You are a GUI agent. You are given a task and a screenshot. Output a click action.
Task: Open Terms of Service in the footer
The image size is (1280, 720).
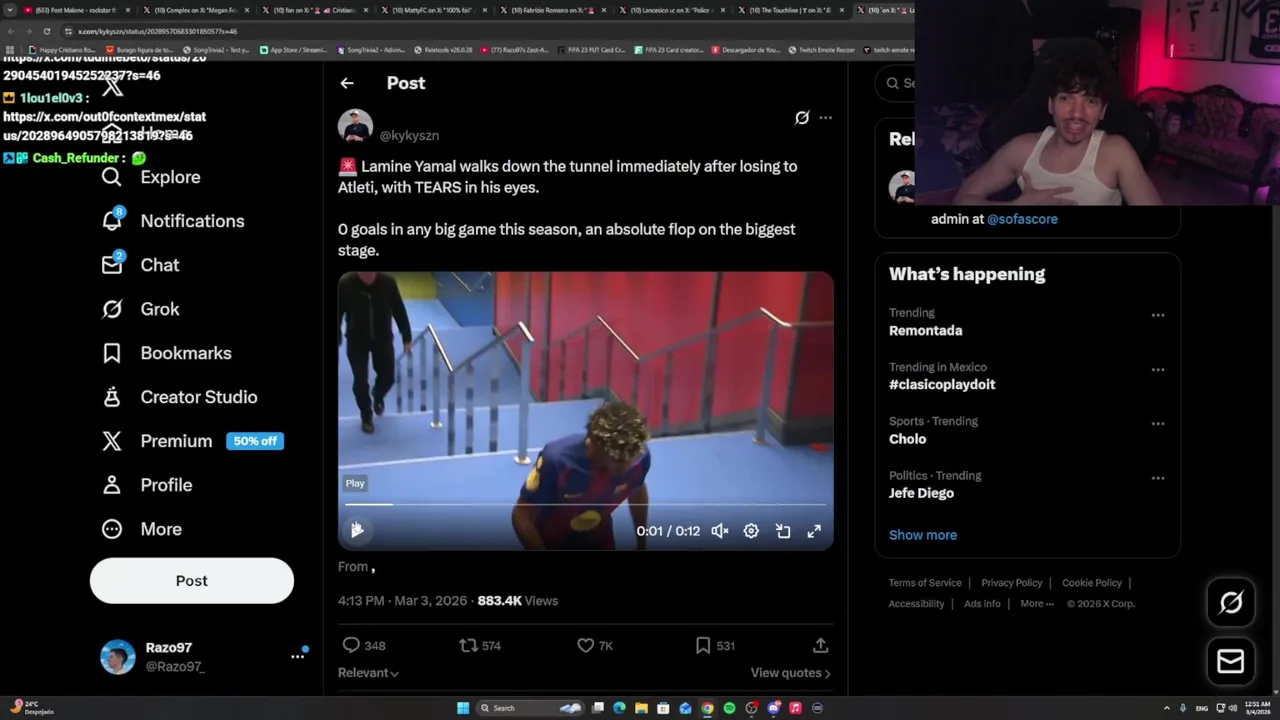(x=925, y=583)
